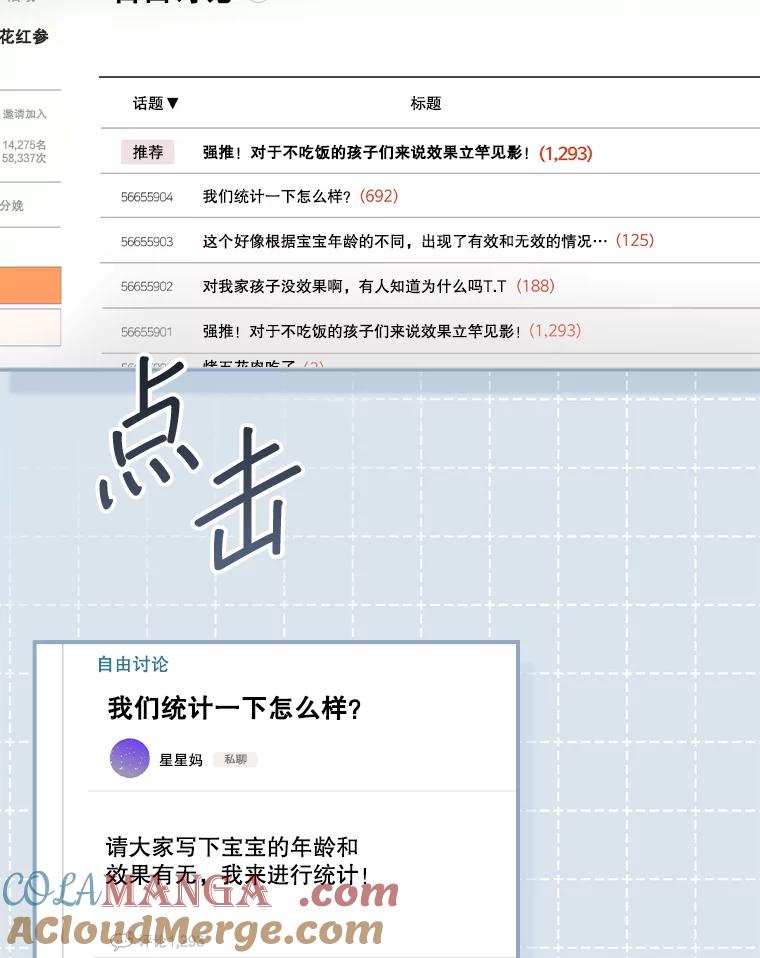Open post 对我家孩子没效果啊
The image size is (760, 958).
point(354,286)
